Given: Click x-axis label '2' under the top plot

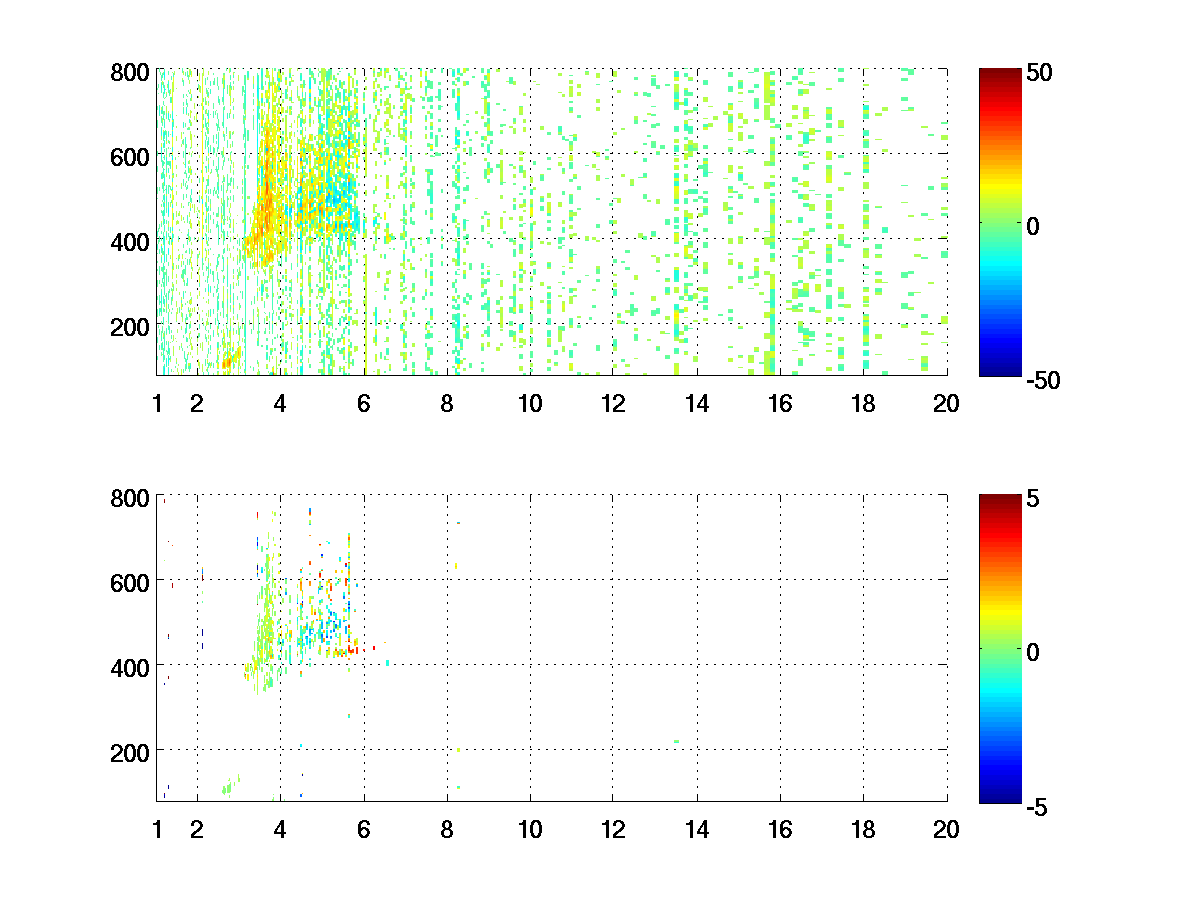Looking at the screenshot, I should point(197,404).
